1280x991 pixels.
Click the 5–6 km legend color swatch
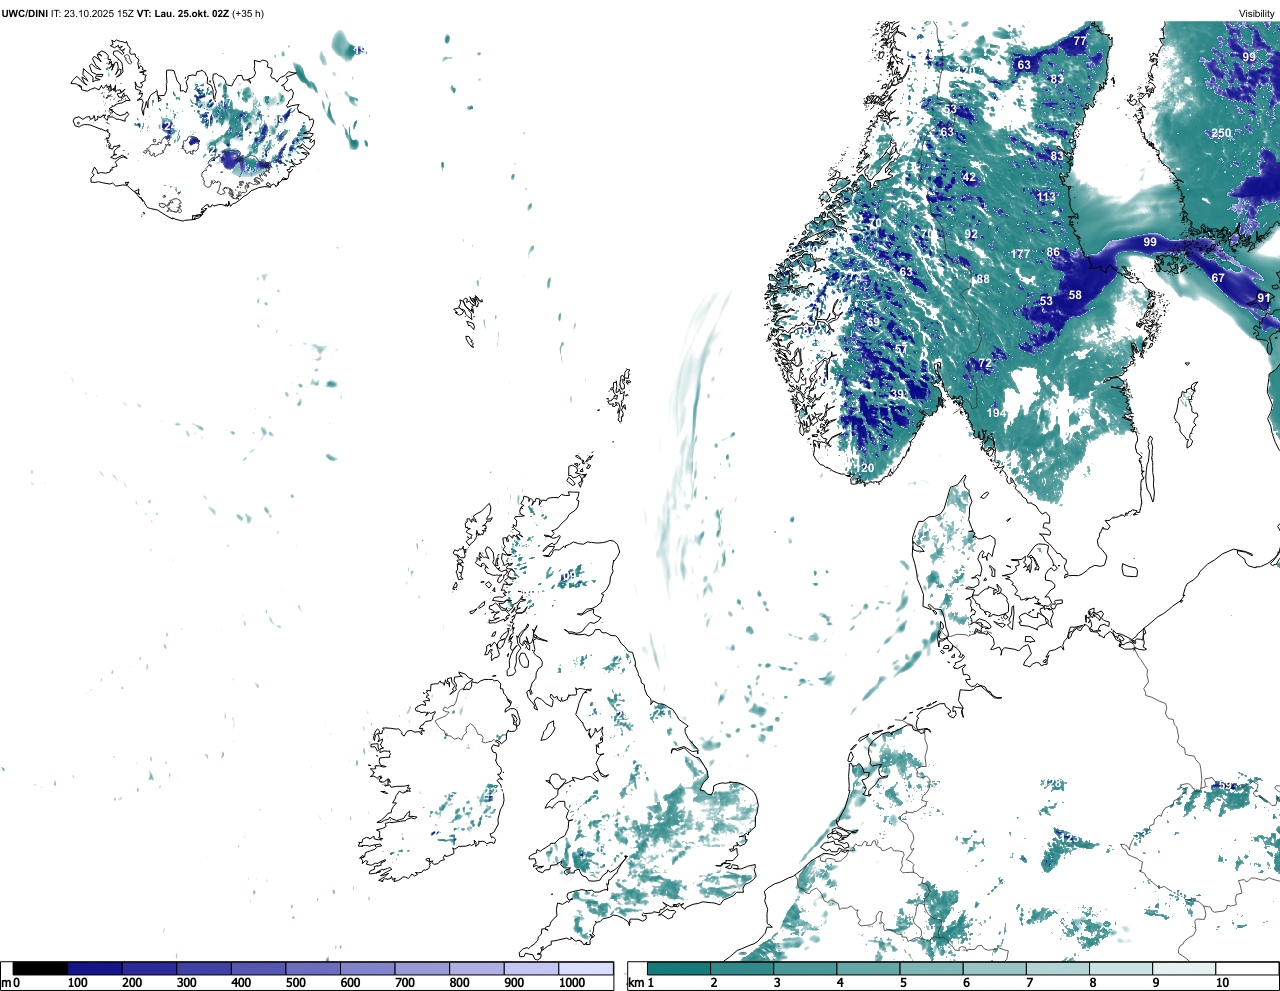[x=931, y=969]
